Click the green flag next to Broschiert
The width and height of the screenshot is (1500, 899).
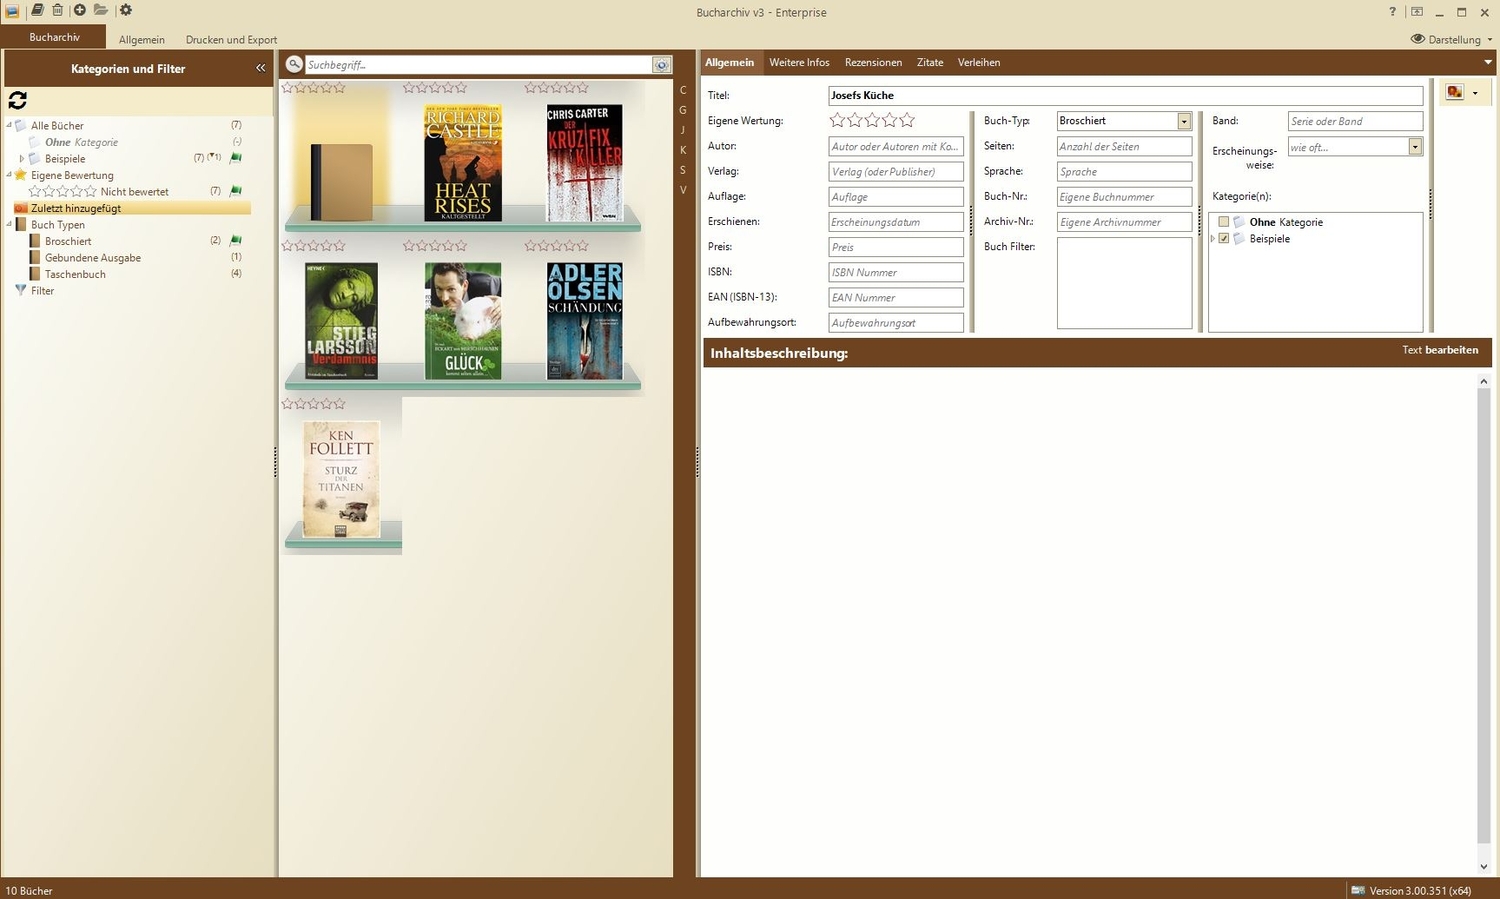pyautogui.click(x=236, y=241)
